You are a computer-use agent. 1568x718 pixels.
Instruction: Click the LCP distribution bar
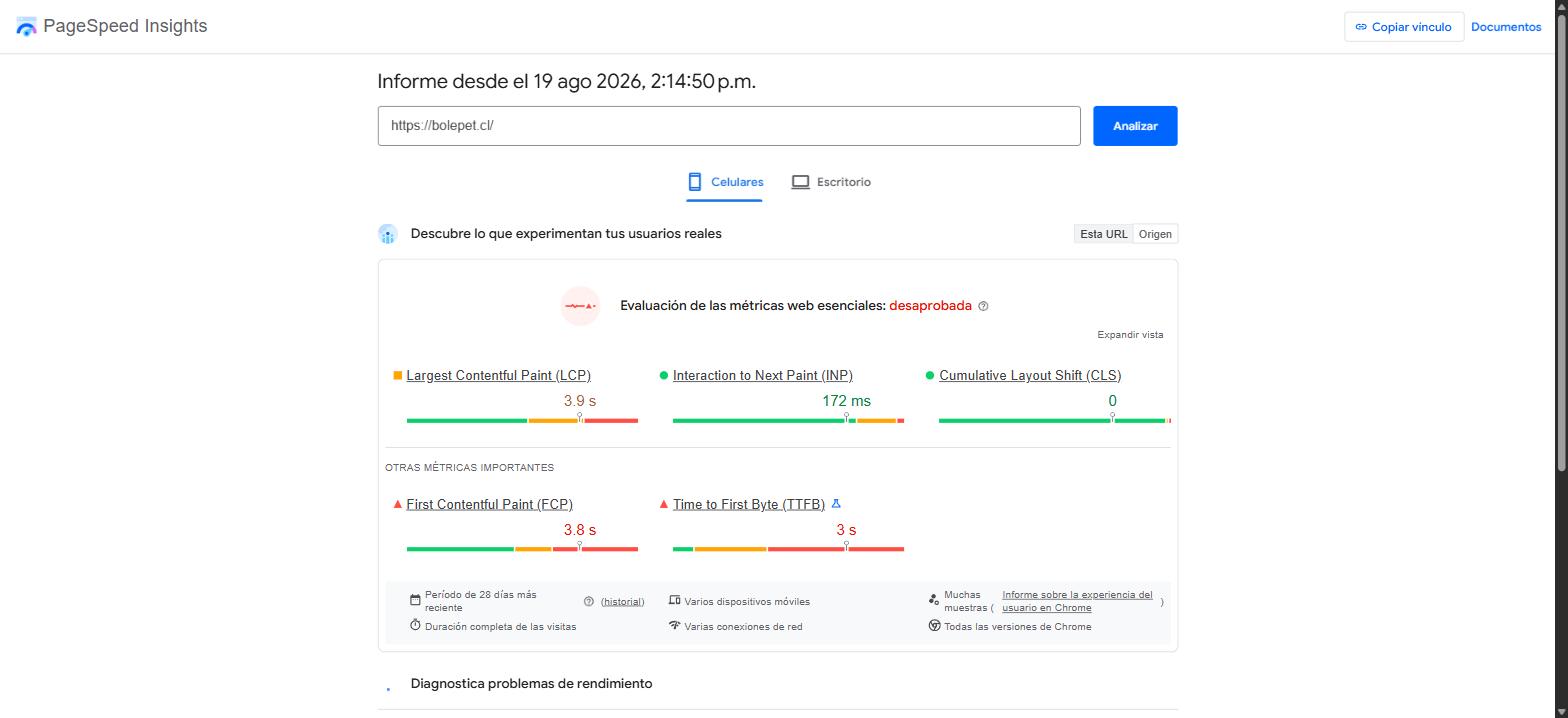[x=522, y=421]
